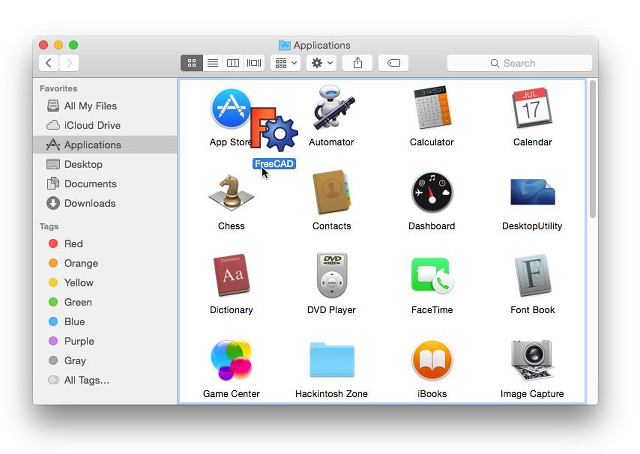Open the Dictionary app icon
The image size is (640, 454).
tap(231, 275)
